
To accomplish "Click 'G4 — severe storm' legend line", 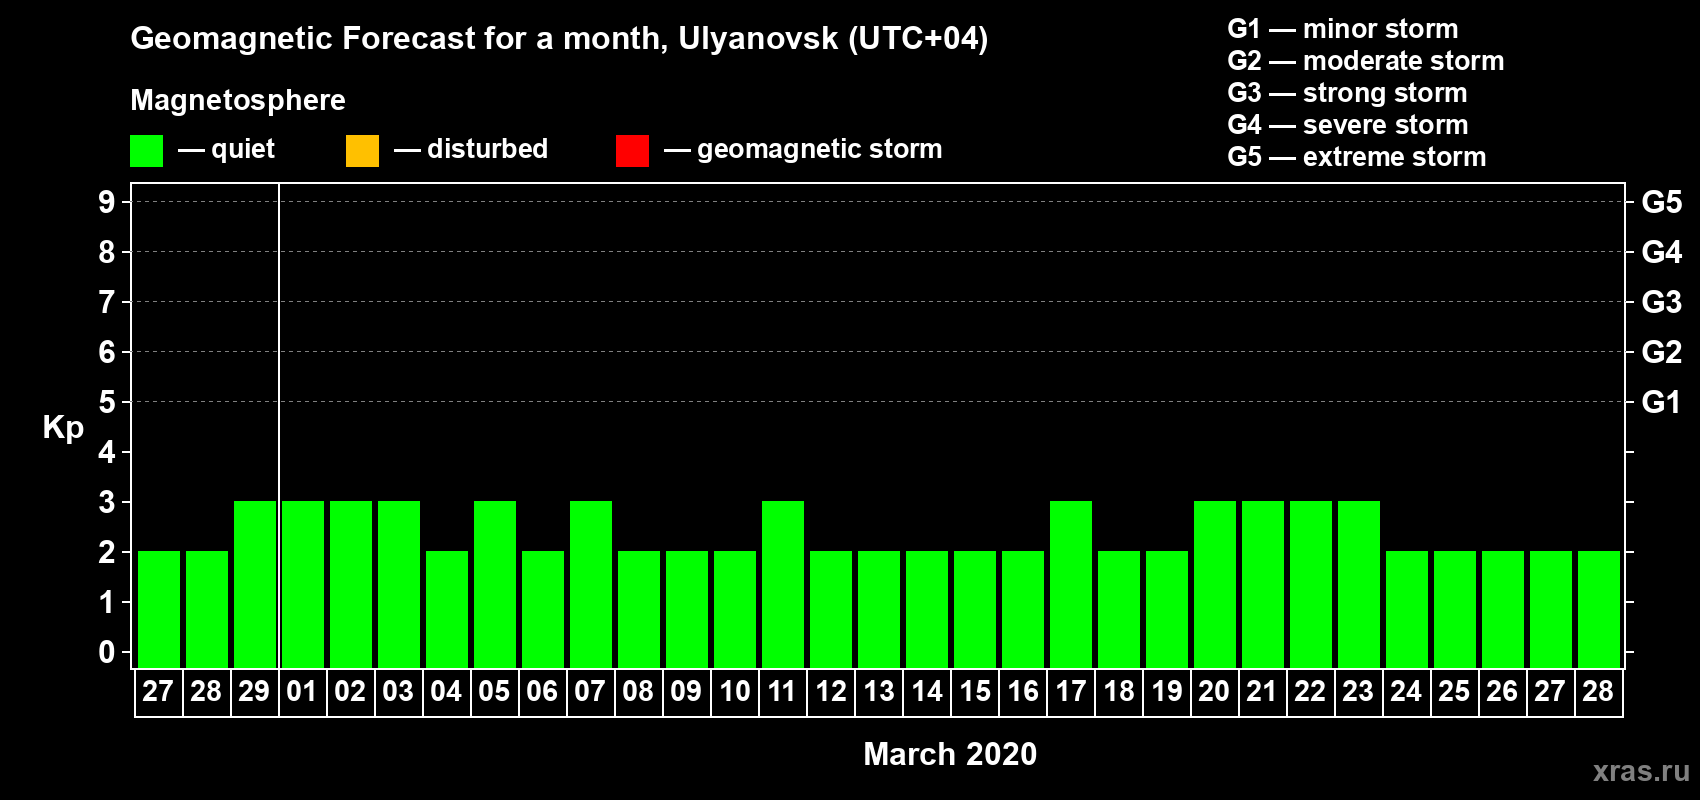I will 1348,125.
